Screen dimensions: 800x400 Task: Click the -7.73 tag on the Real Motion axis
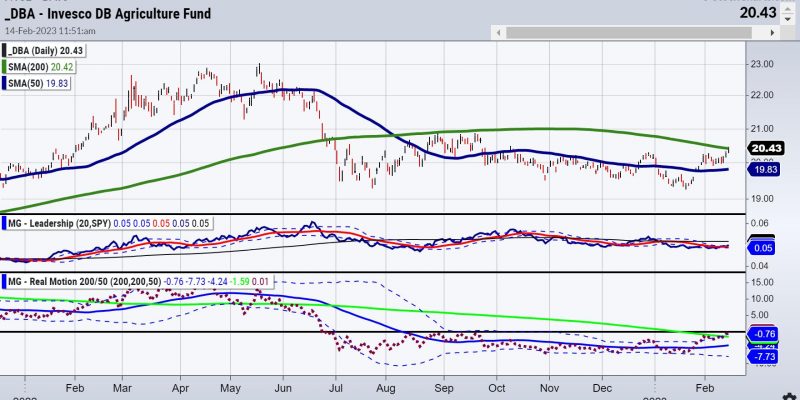762,356
